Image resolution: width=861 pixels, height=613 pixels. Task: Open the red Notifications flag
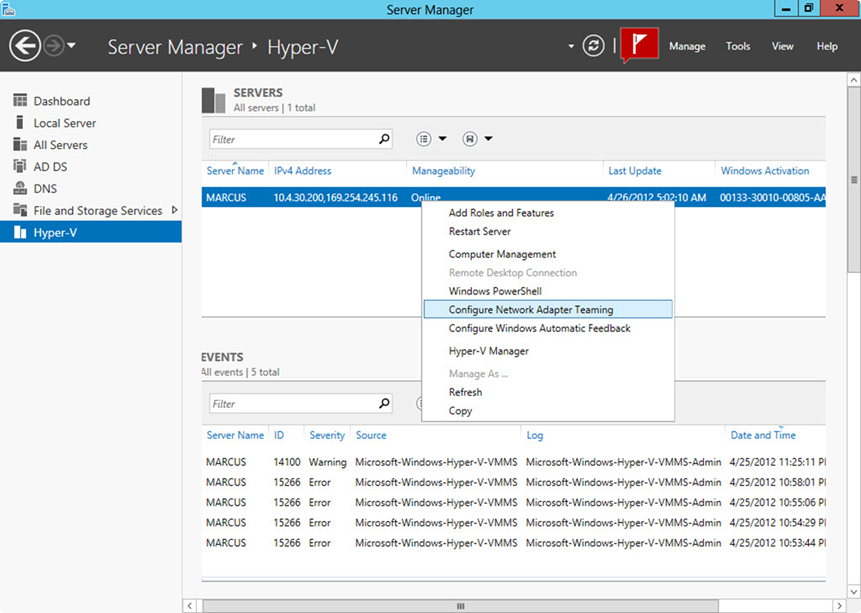click(x=639, y=44)
